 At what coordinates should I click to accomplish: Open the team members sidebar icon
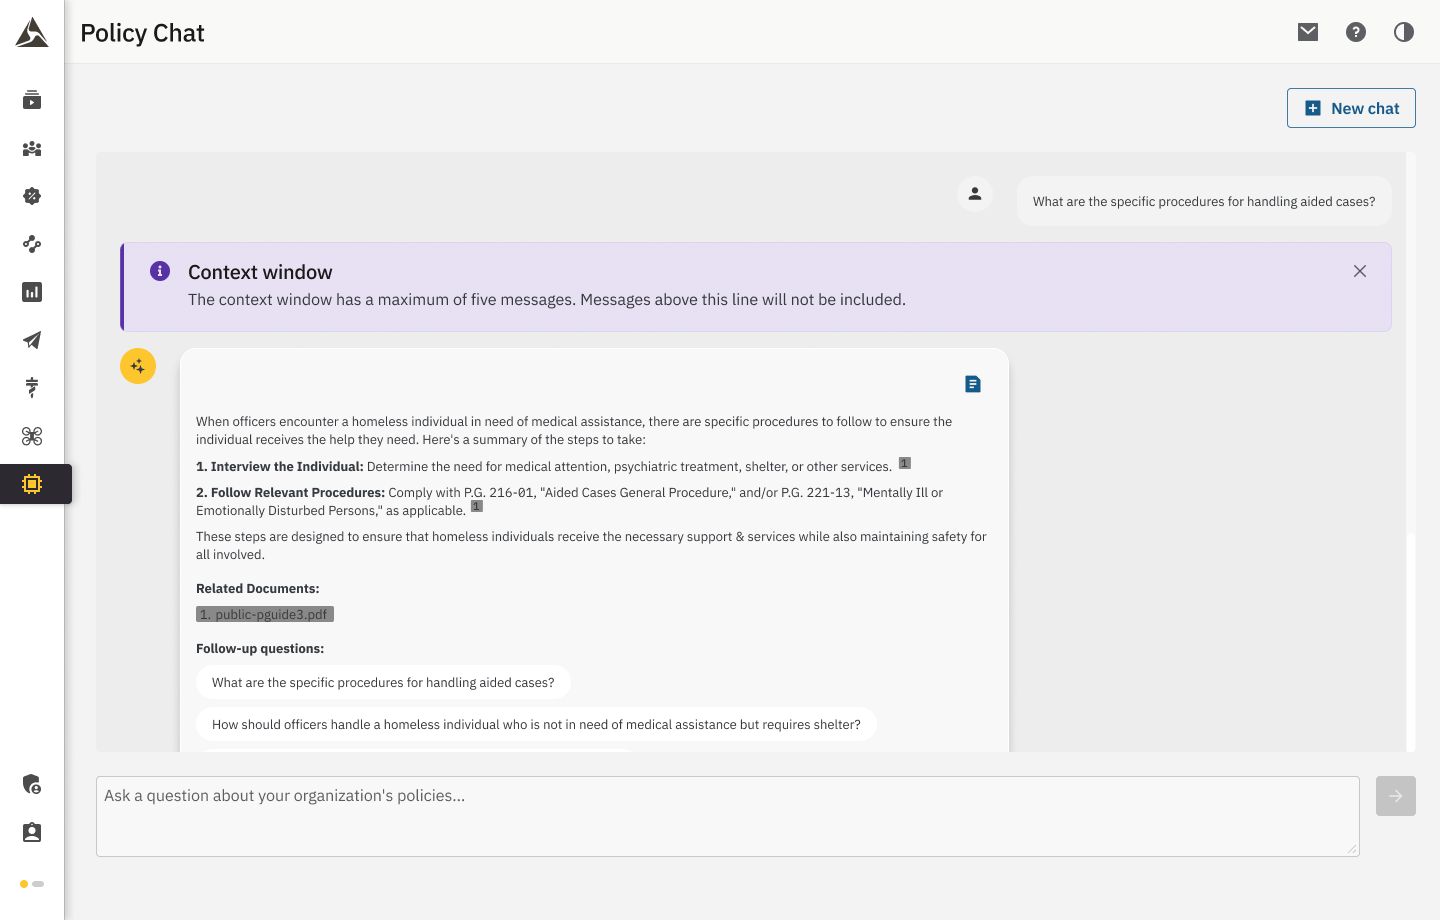click(31, 148)
